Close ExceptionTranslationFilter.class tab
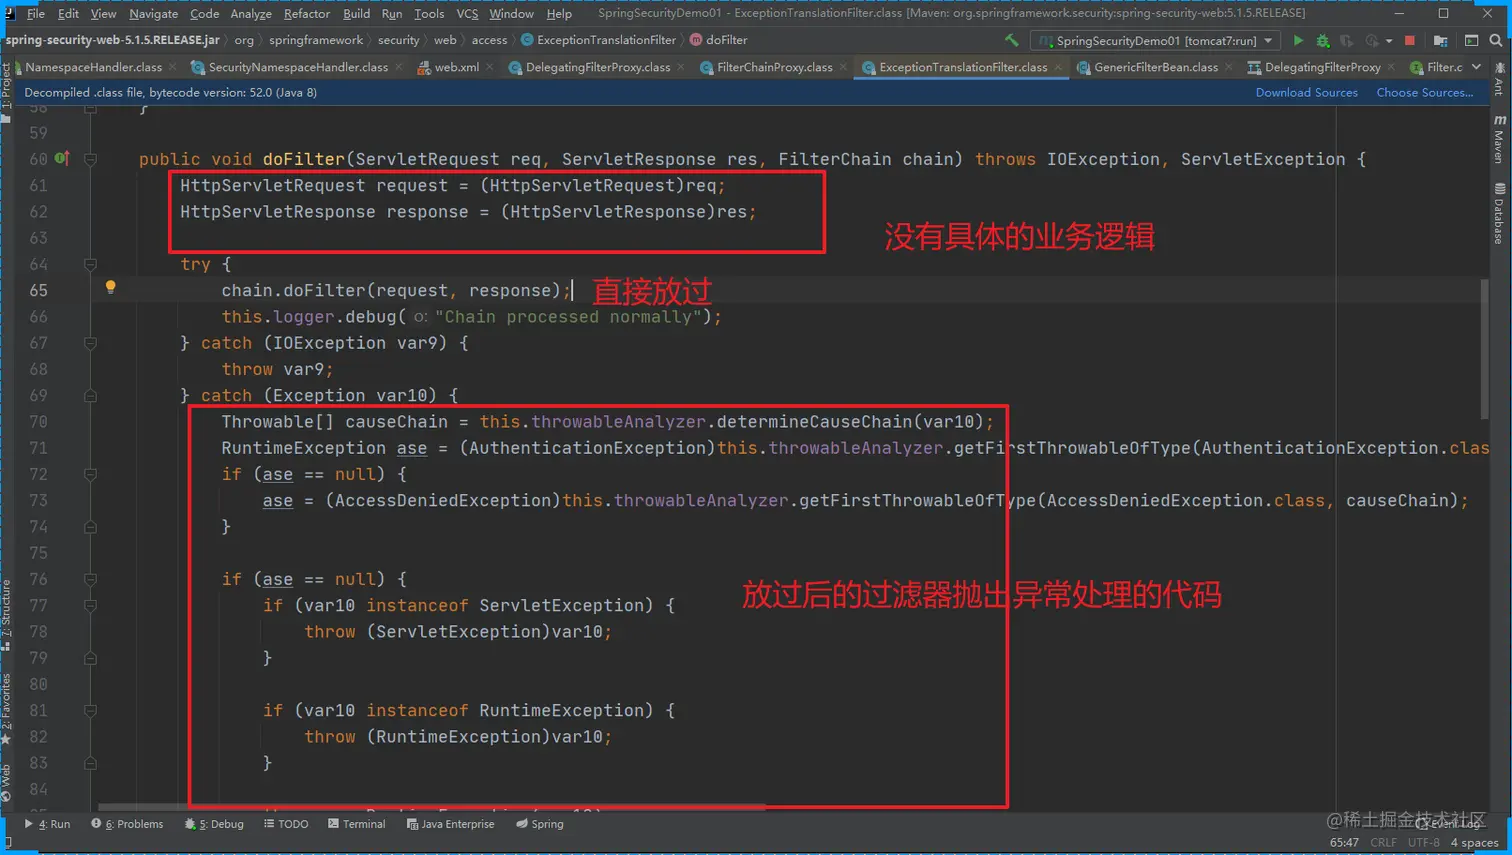Screen dimensions: 1512x855 pyautogui.click(x=1058, y=67)
